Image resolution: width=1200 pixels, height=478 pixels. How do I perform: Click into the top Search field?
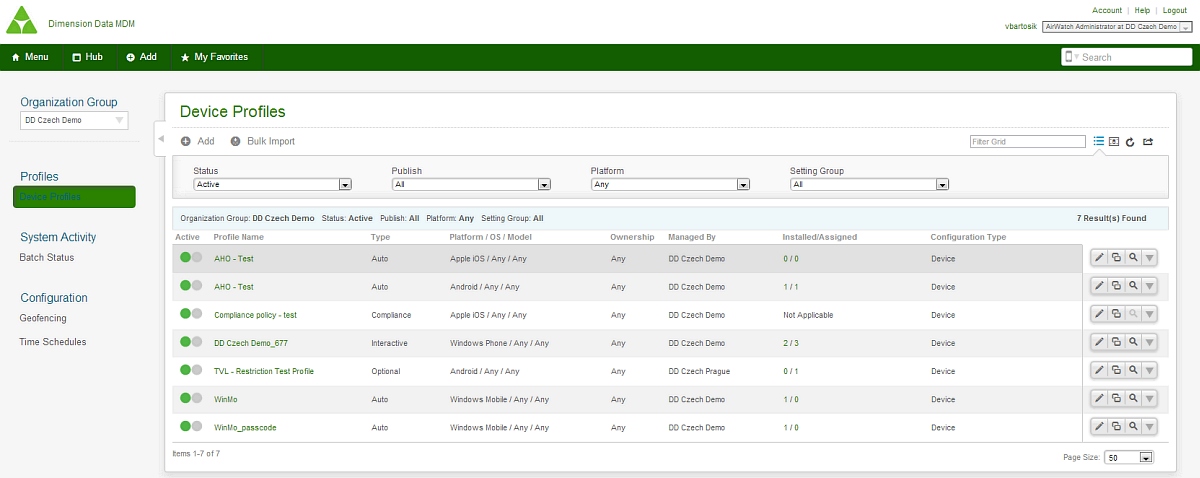coord(1126,57)
